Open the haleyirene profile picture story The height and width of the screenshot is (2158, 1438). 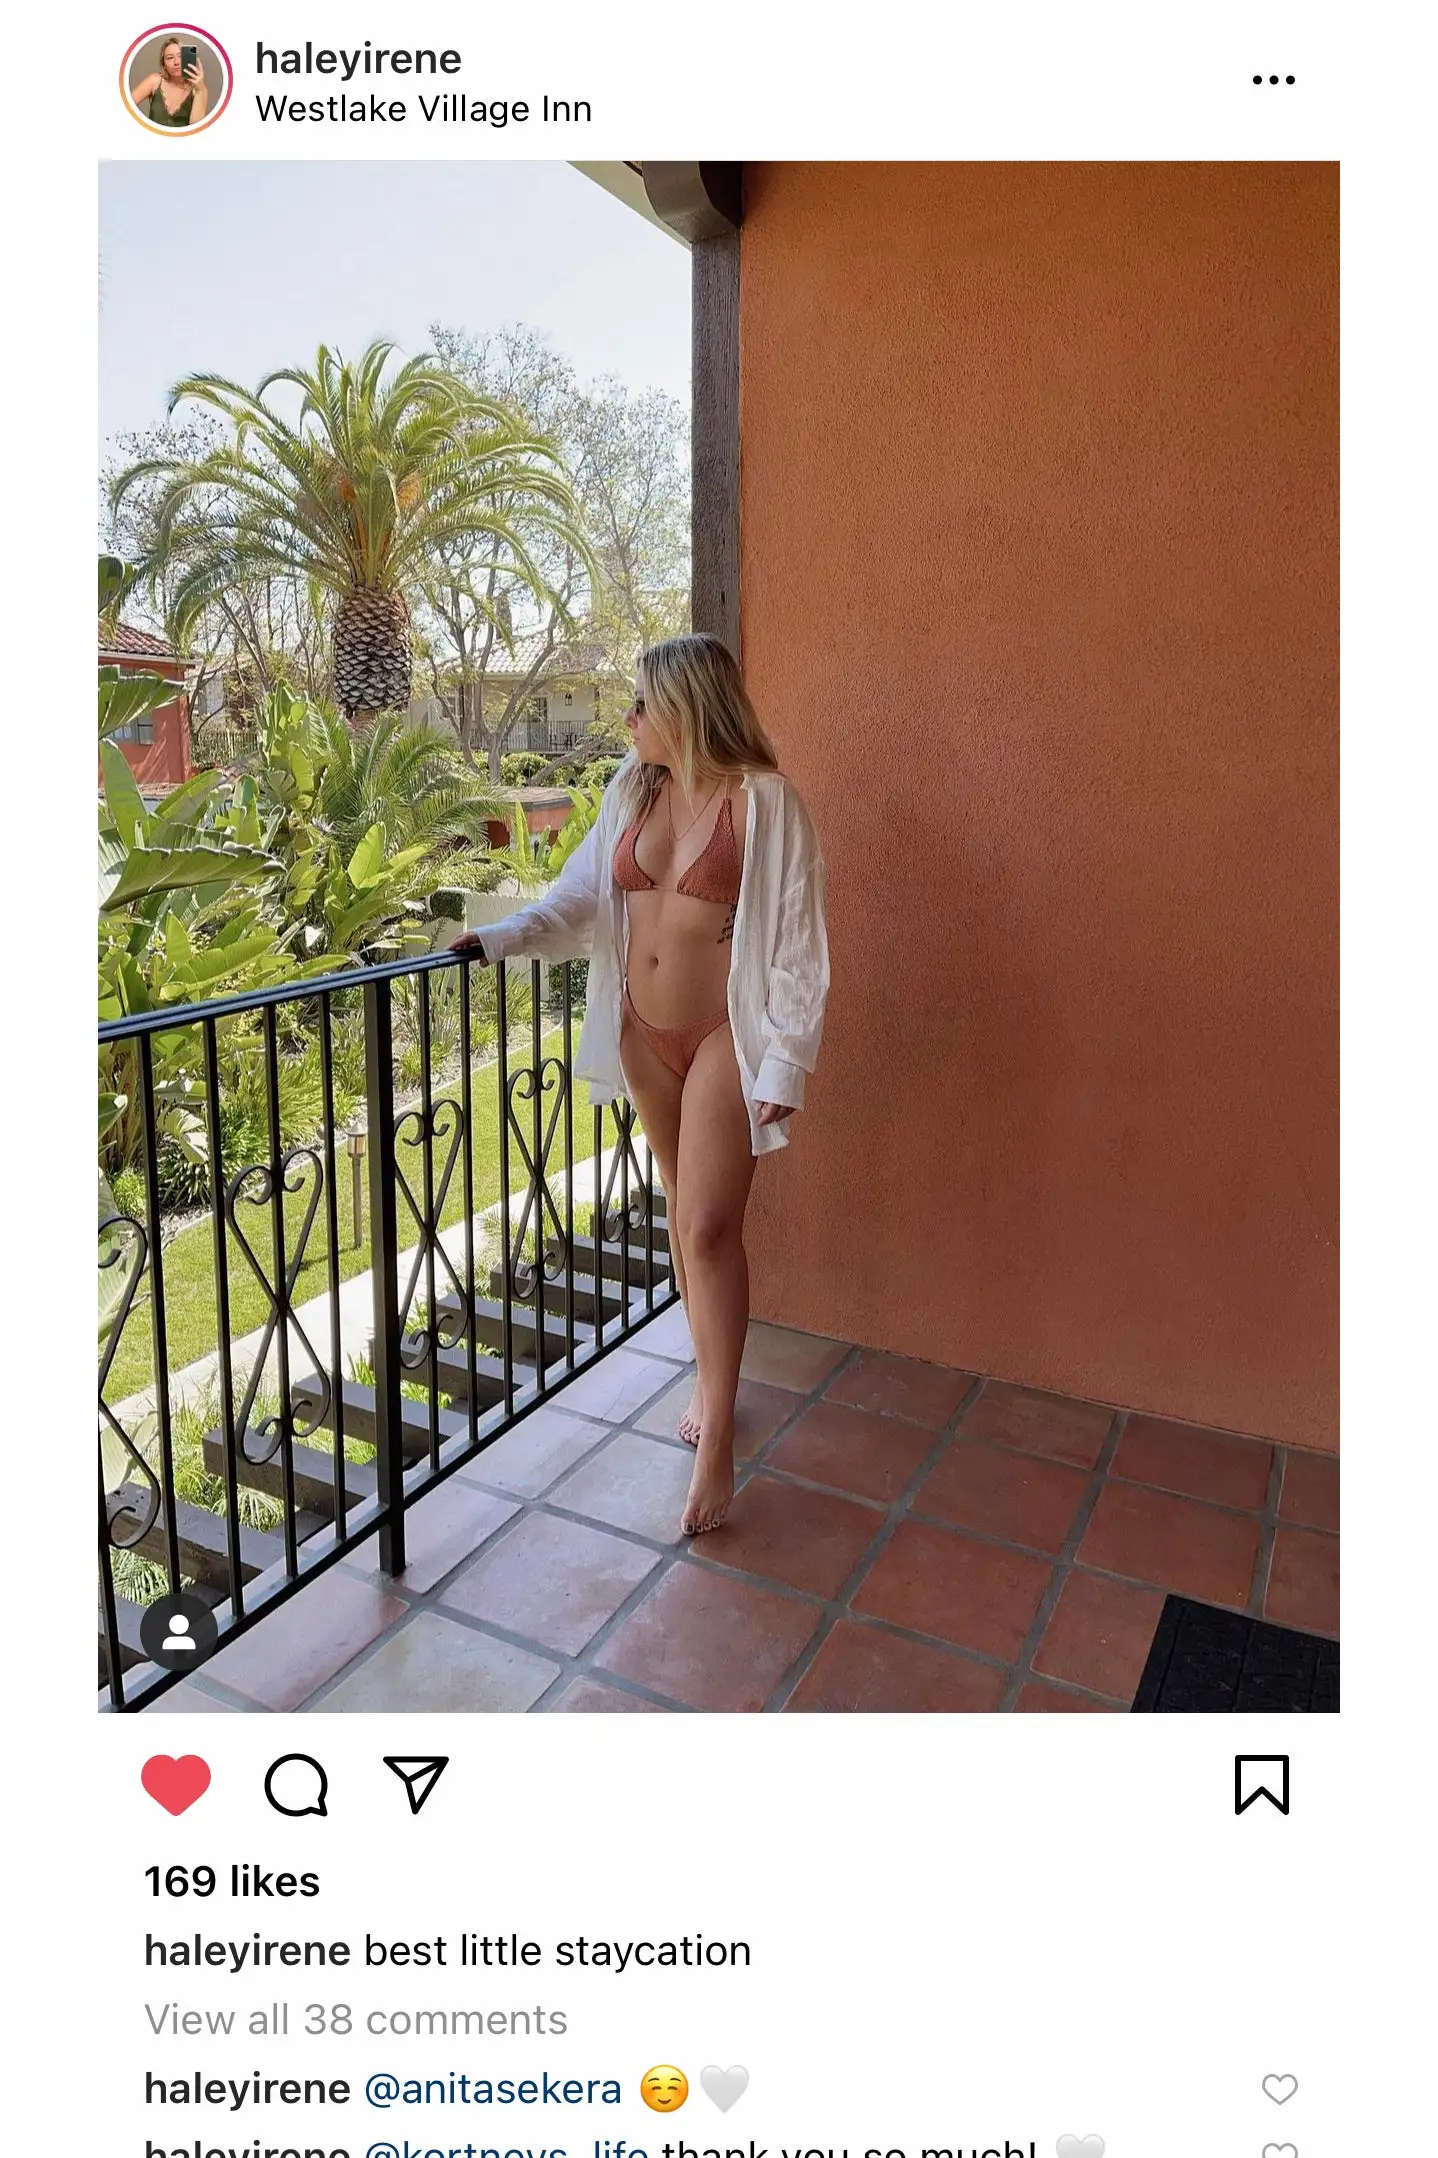point(176,80)
